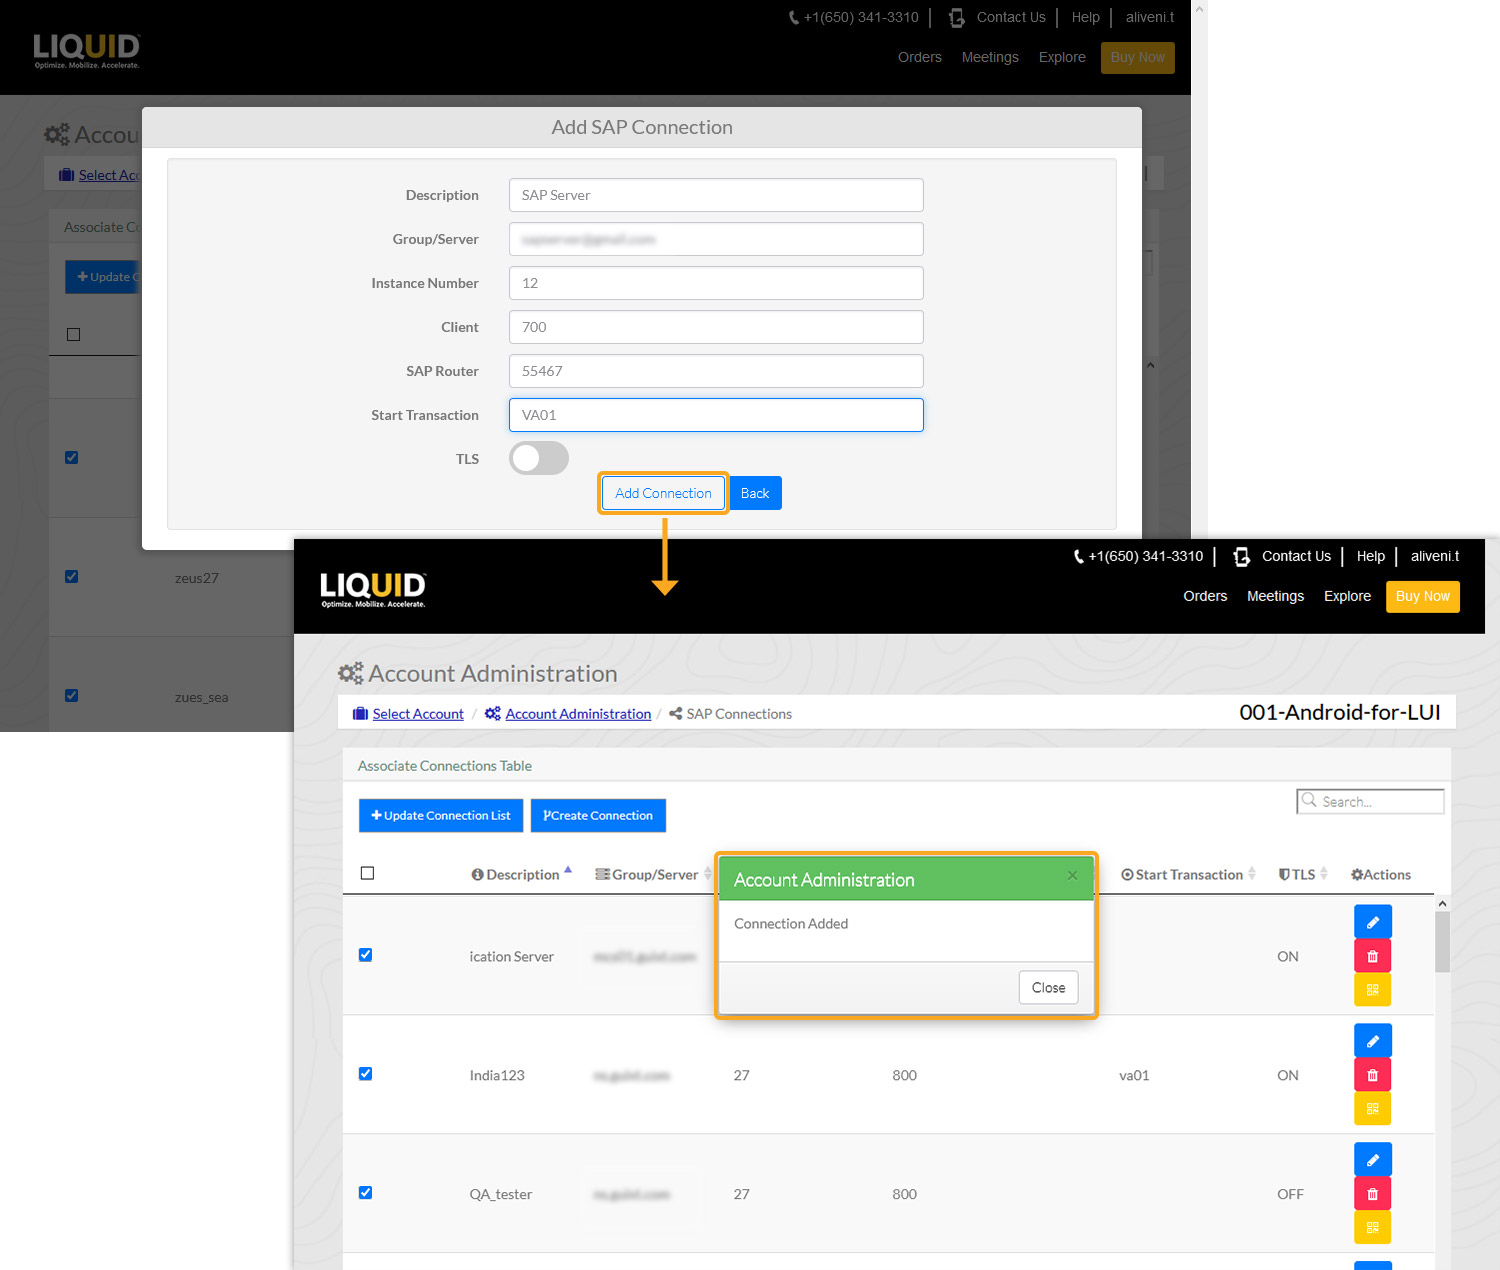The image size is (1500, 1270).
Task: Edit the QA_tester connection
Action: [1372, 1160]
